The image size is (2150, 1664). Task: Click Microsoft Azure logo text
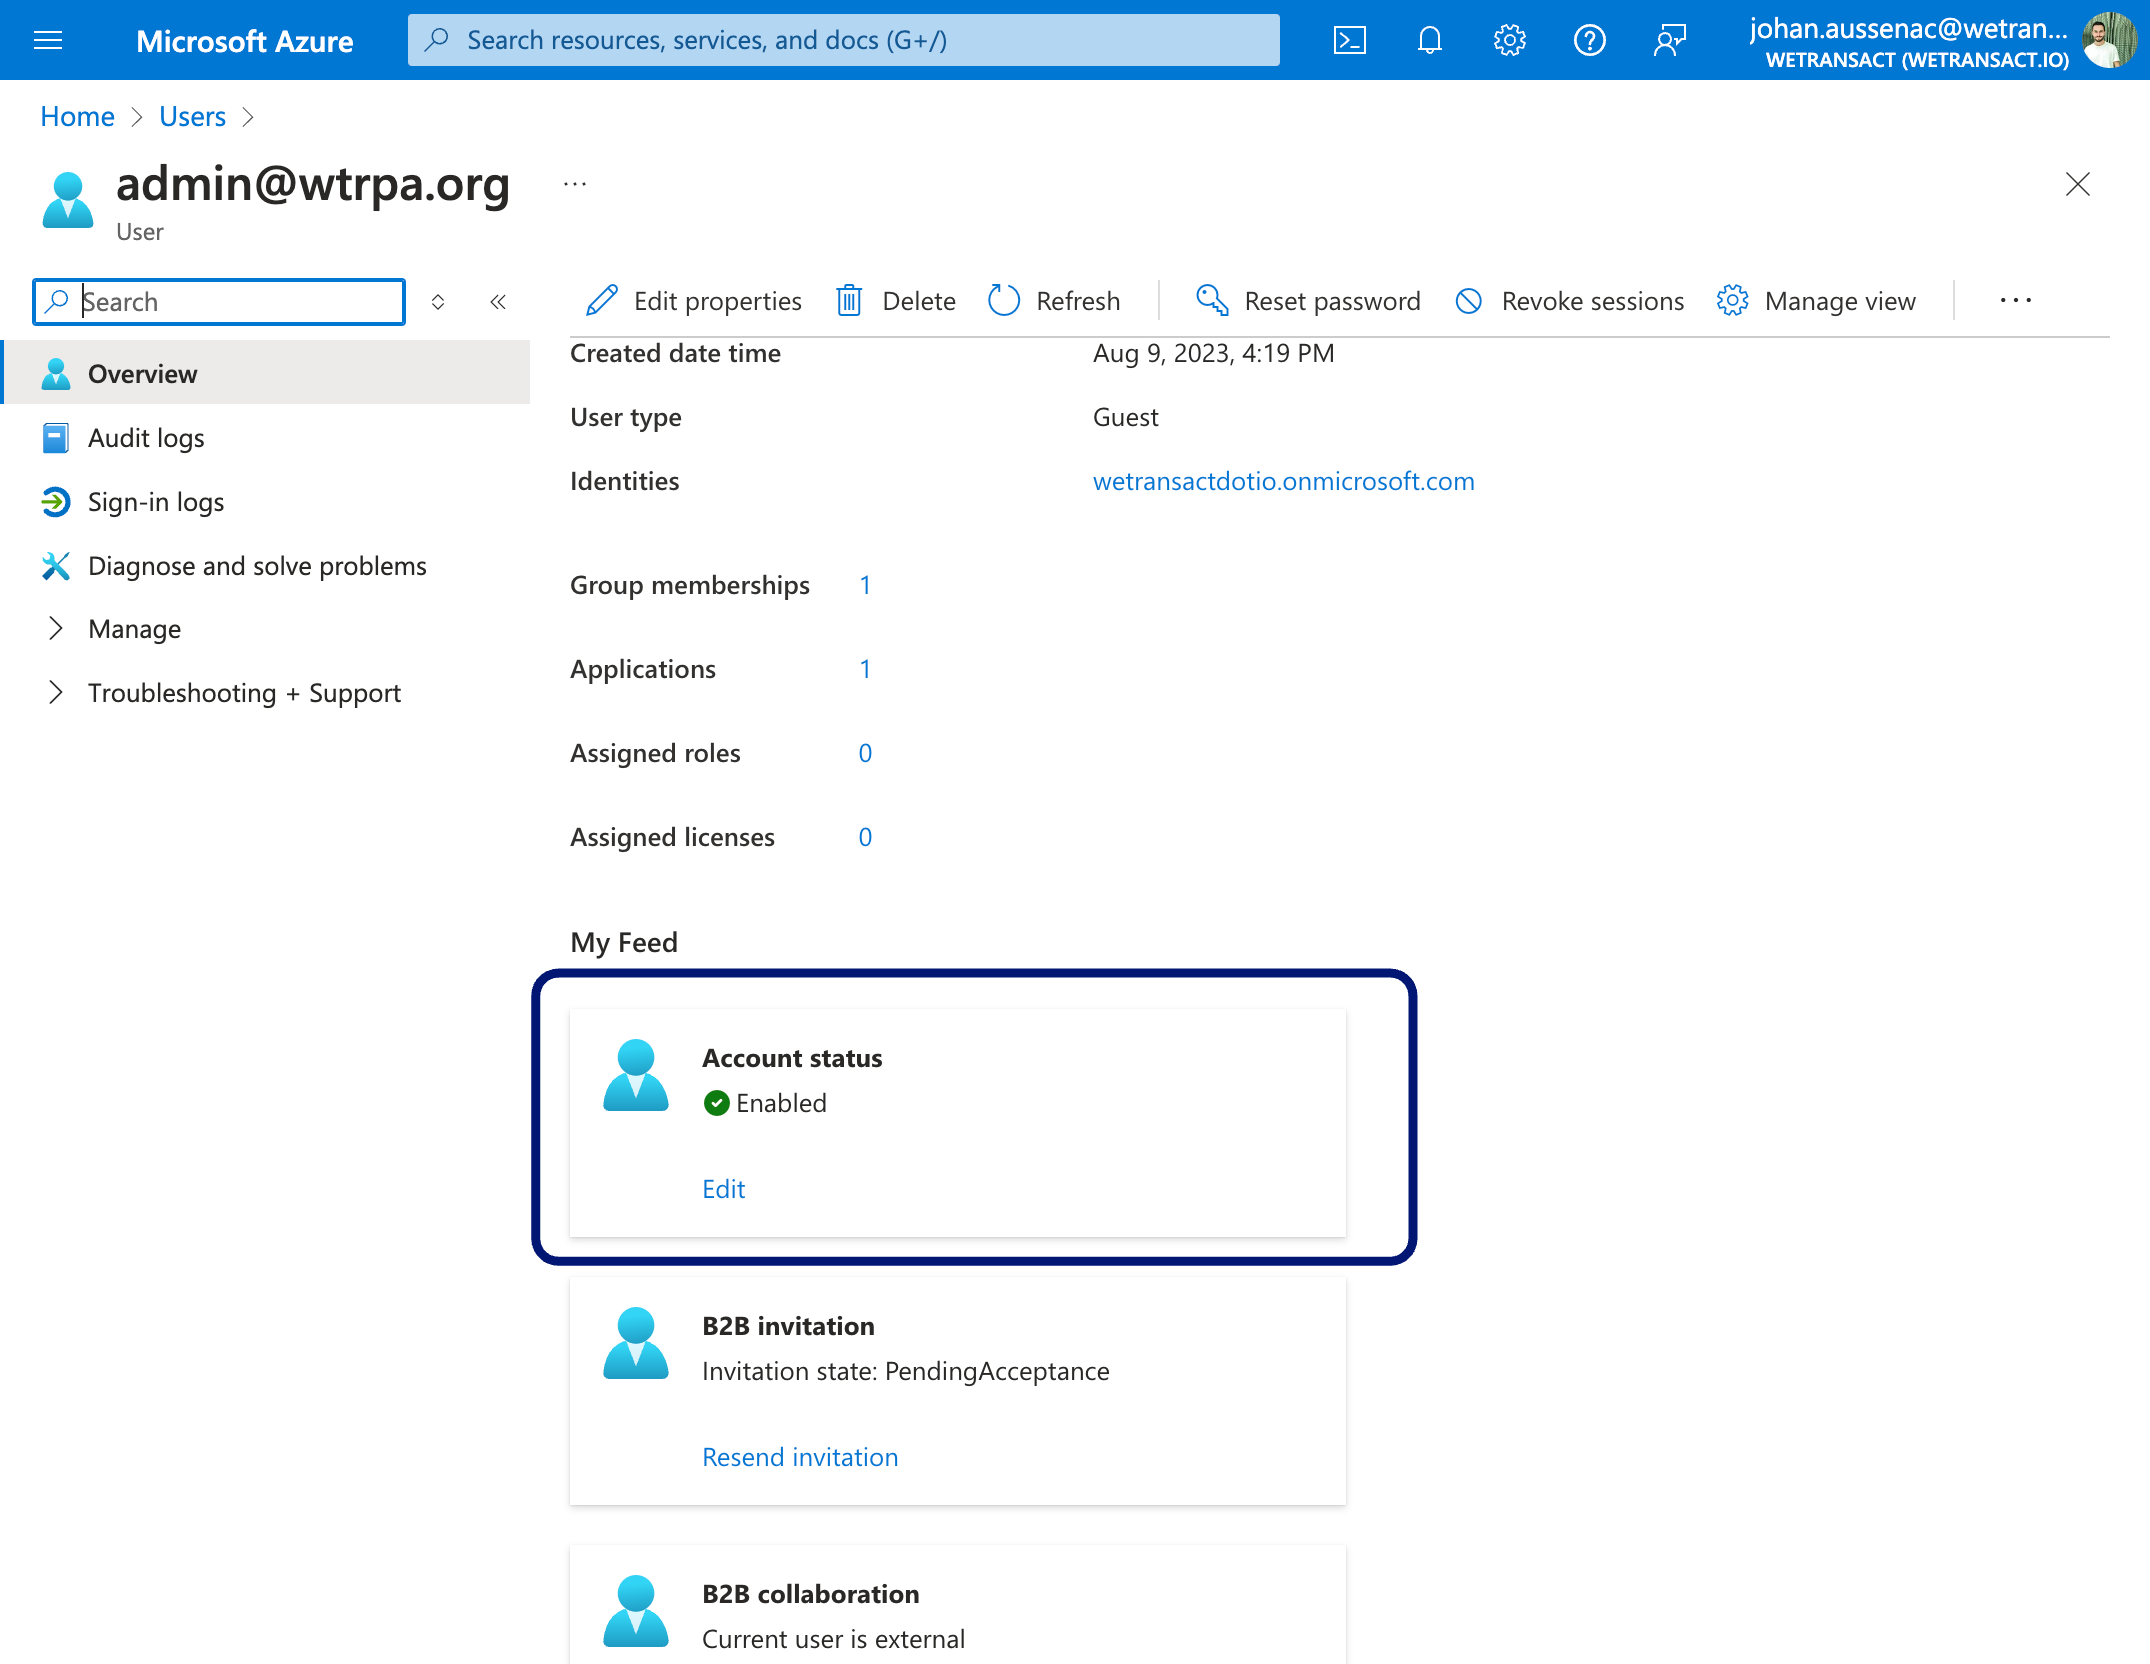click(x=244, y=40)
